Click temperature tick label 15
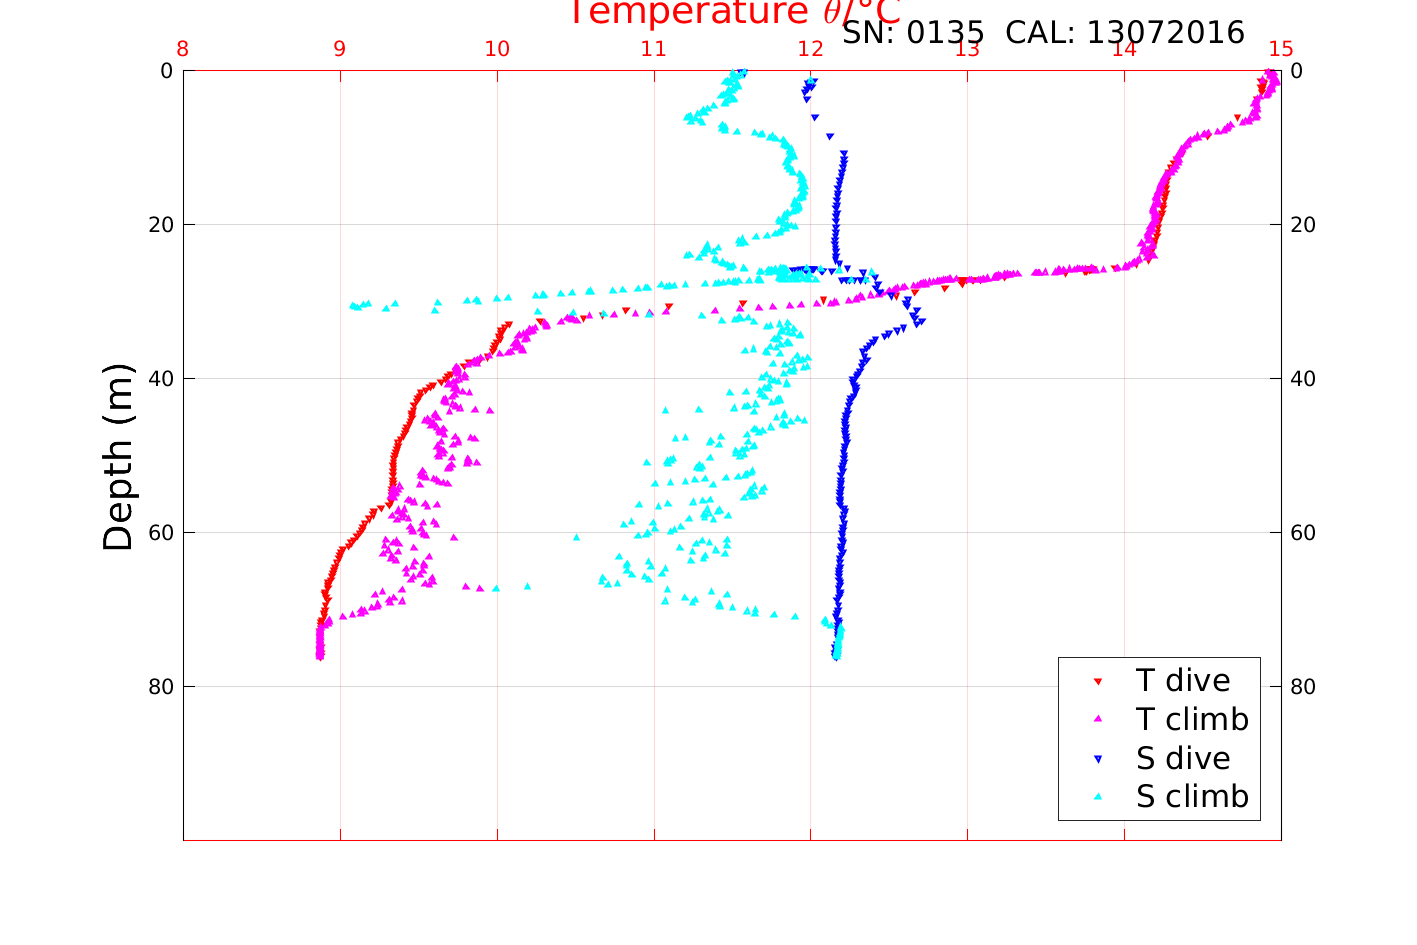Image resolution: width=1417 pixels, height=945 pixels. pos(1281,49)
